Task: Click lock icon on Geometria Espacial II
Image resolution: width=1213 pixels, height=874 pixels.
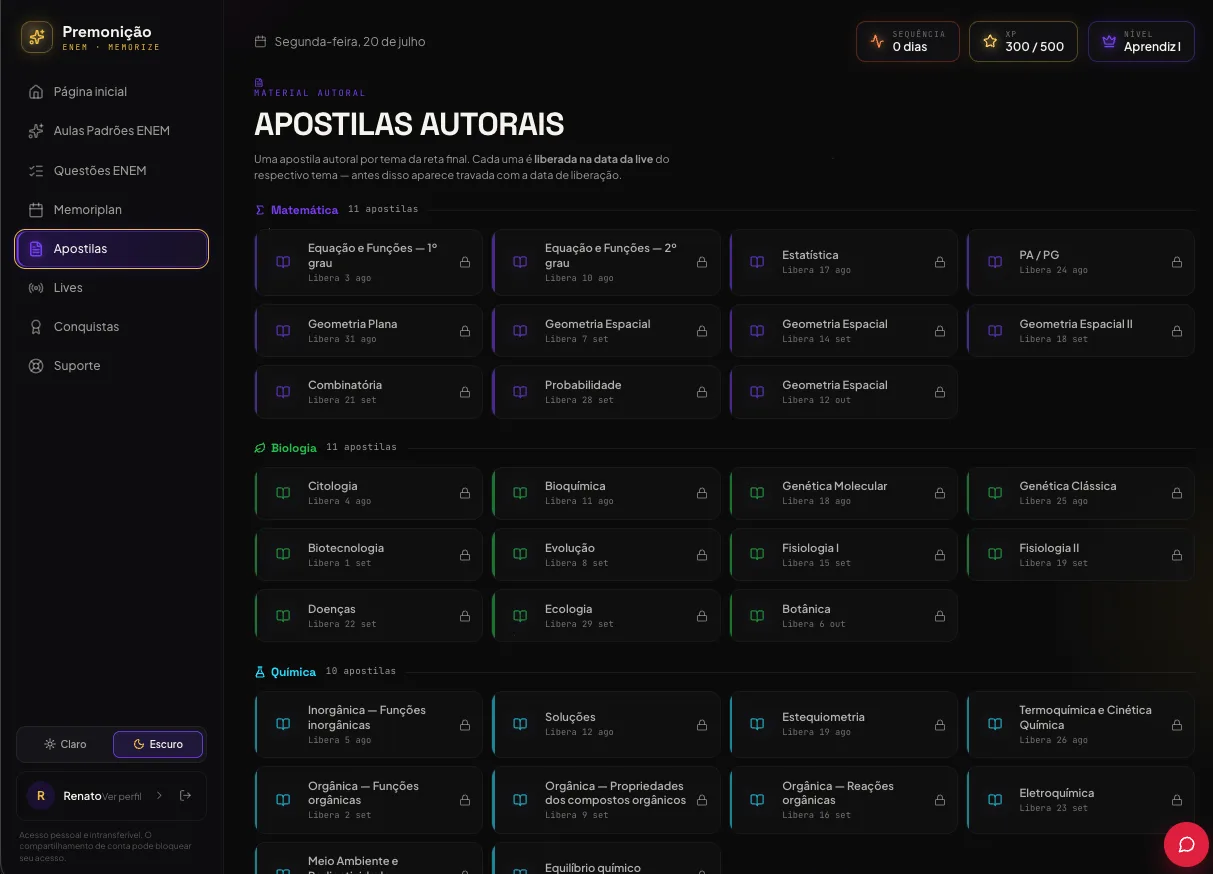Action: 1177,331
